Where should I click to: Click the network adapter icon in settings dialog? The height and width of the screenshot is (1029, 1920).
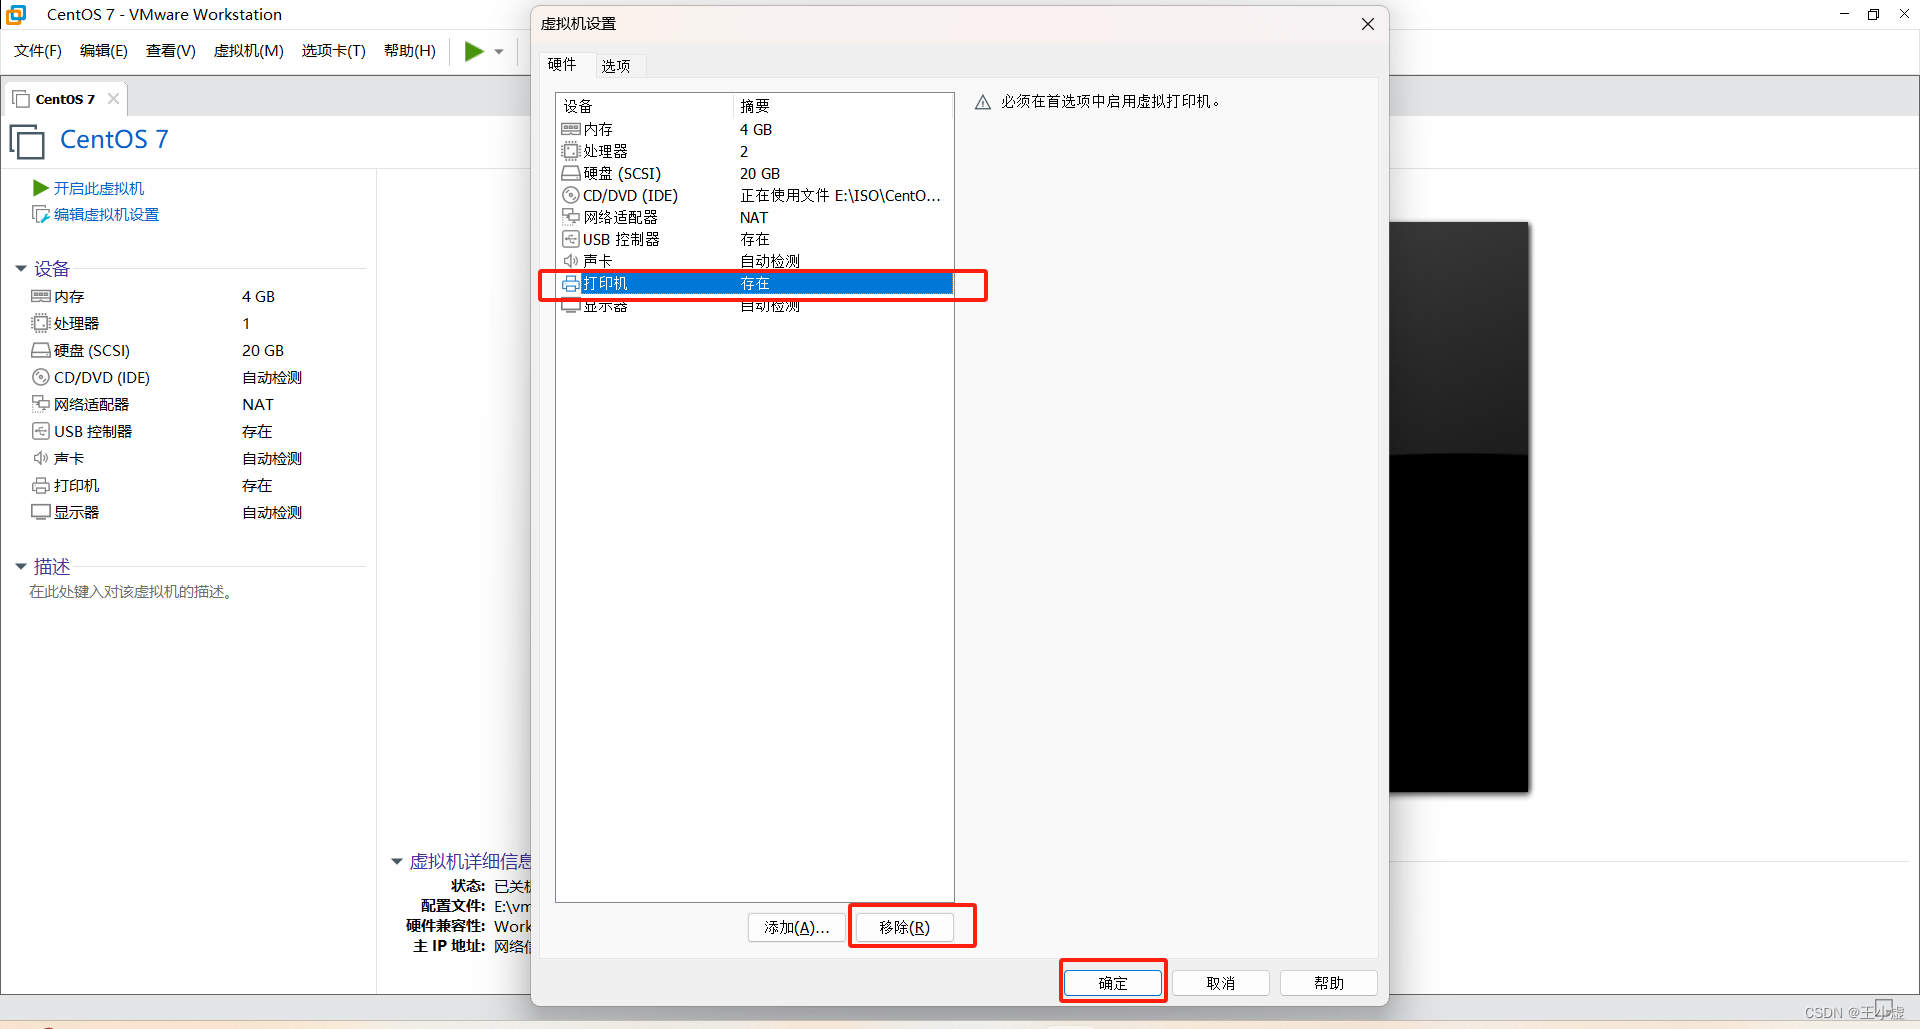coord(571,217)
